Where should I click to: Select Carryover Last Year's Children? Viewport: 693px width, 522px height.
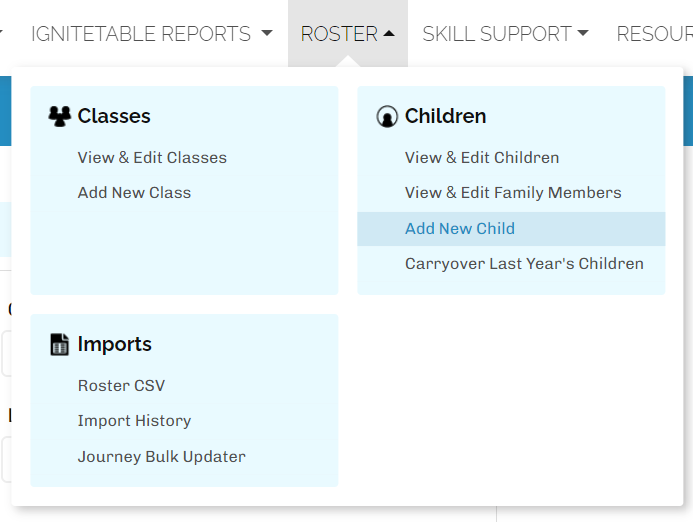click(x=524, y=264)
